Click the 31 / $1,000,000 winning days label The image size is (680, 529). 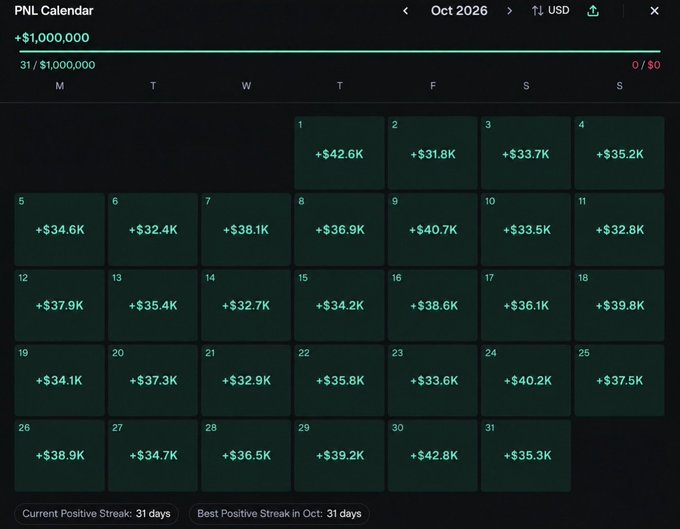(58, 65)
